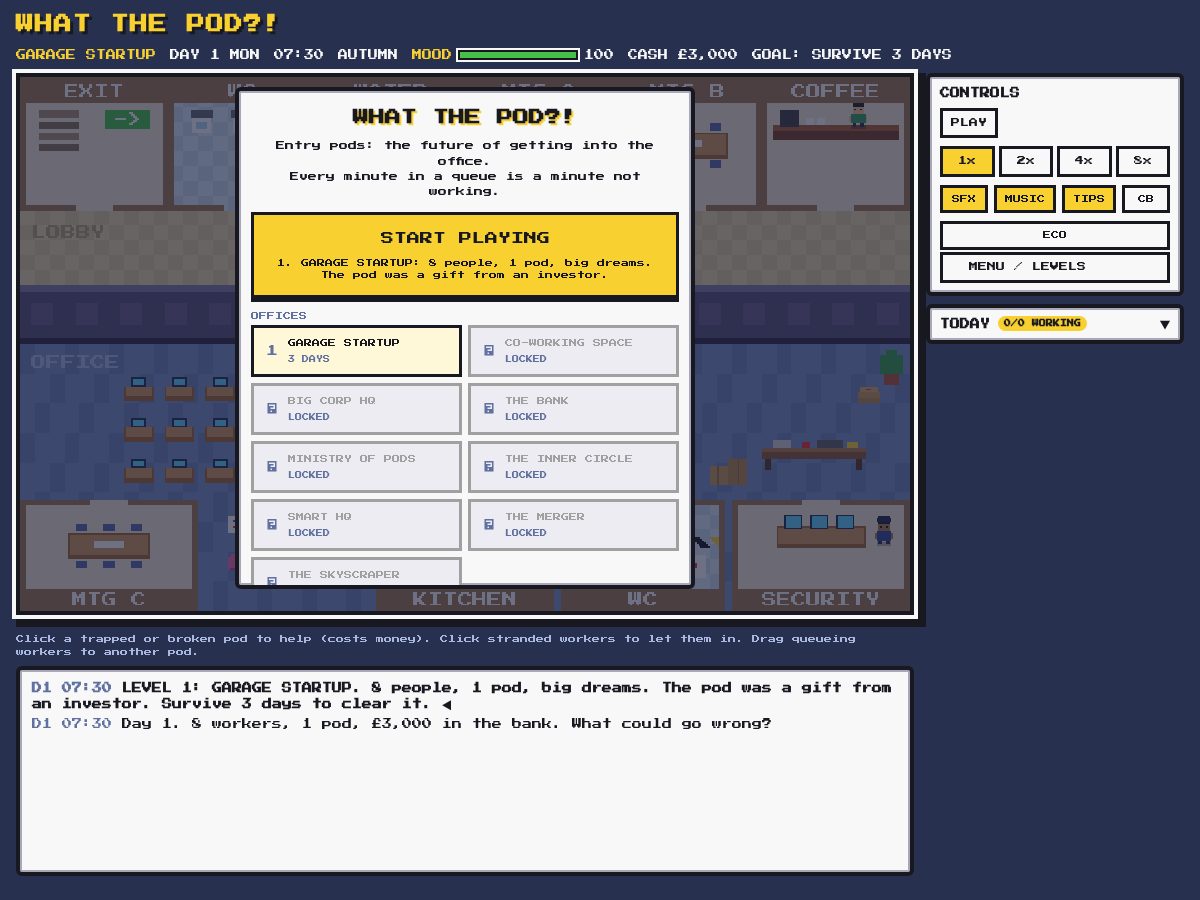Set game speed to 8x
1200x900 pixels.
(x=1142, y=161)
